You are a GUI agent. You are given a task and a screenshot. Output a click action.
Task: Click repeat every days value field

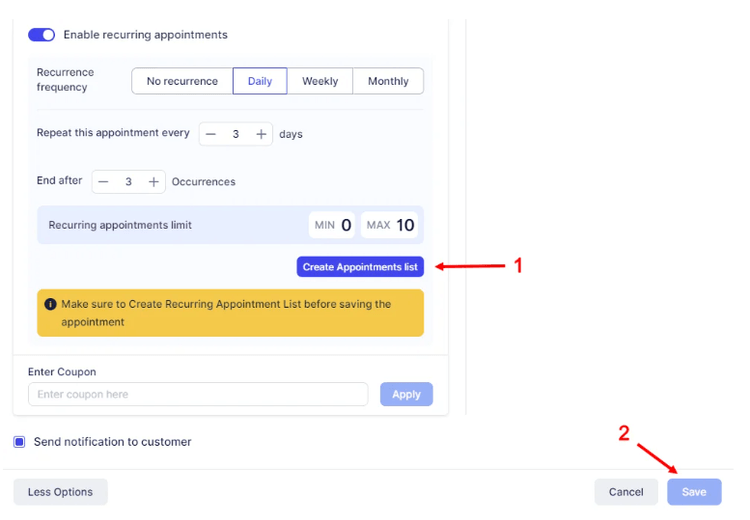236,134
